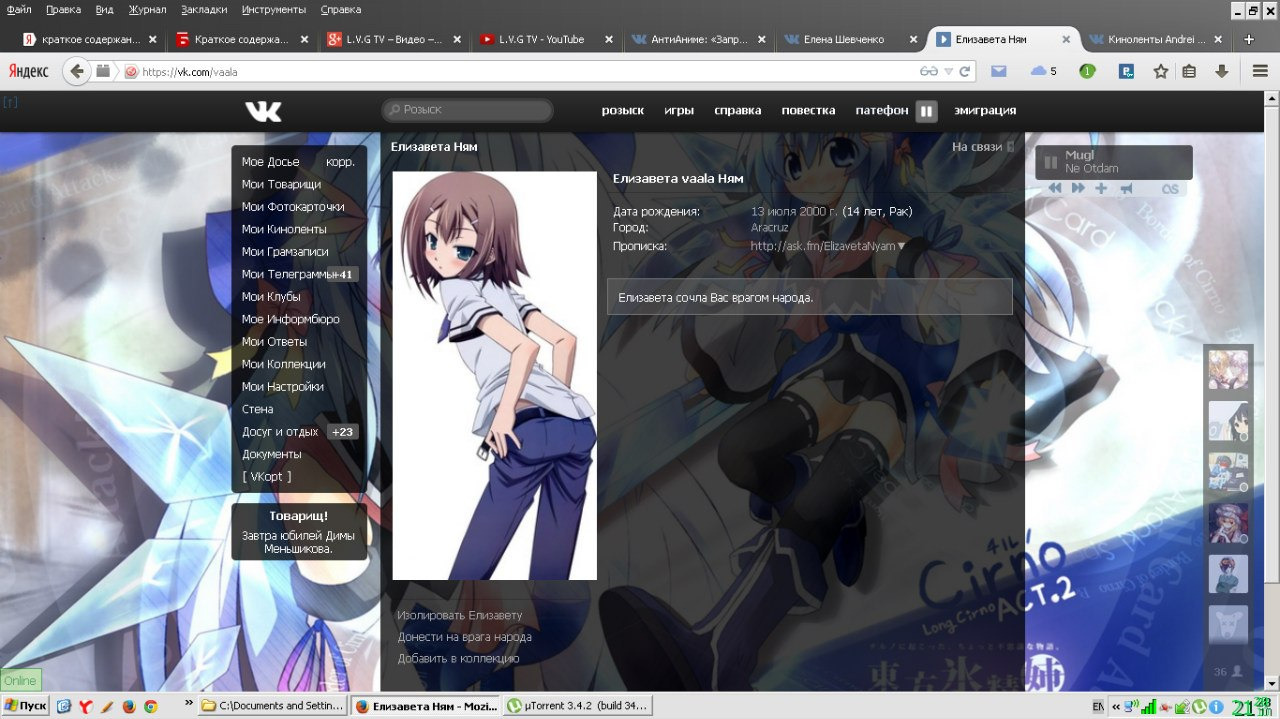Switch to C:\Documents and Settings taskbar window
The height and width of the screenshot is (719, 1280).
[273, 706]
